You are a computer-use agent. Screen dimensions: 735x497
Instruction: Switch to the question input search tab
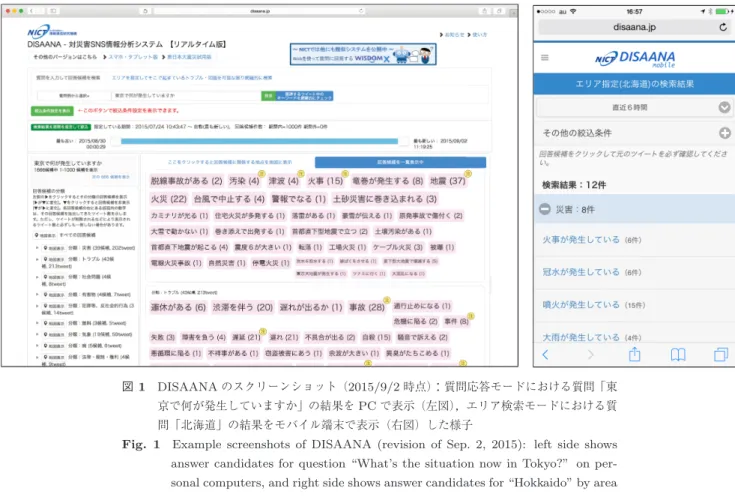(68, 78)
